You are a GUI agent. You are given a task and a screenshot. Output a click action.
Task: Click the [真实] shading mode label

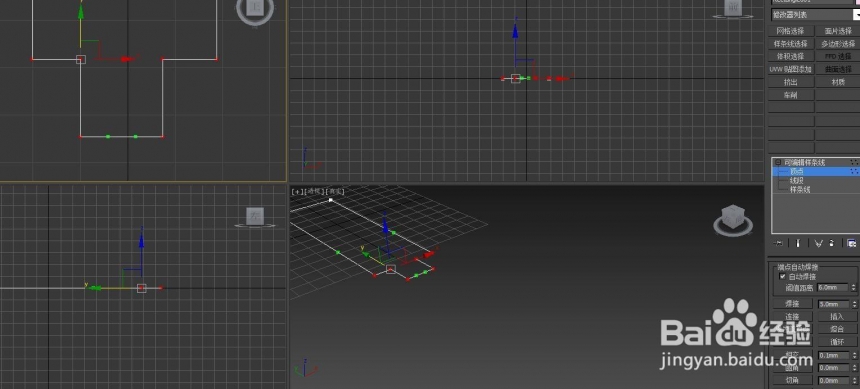(x=335, y=191)
